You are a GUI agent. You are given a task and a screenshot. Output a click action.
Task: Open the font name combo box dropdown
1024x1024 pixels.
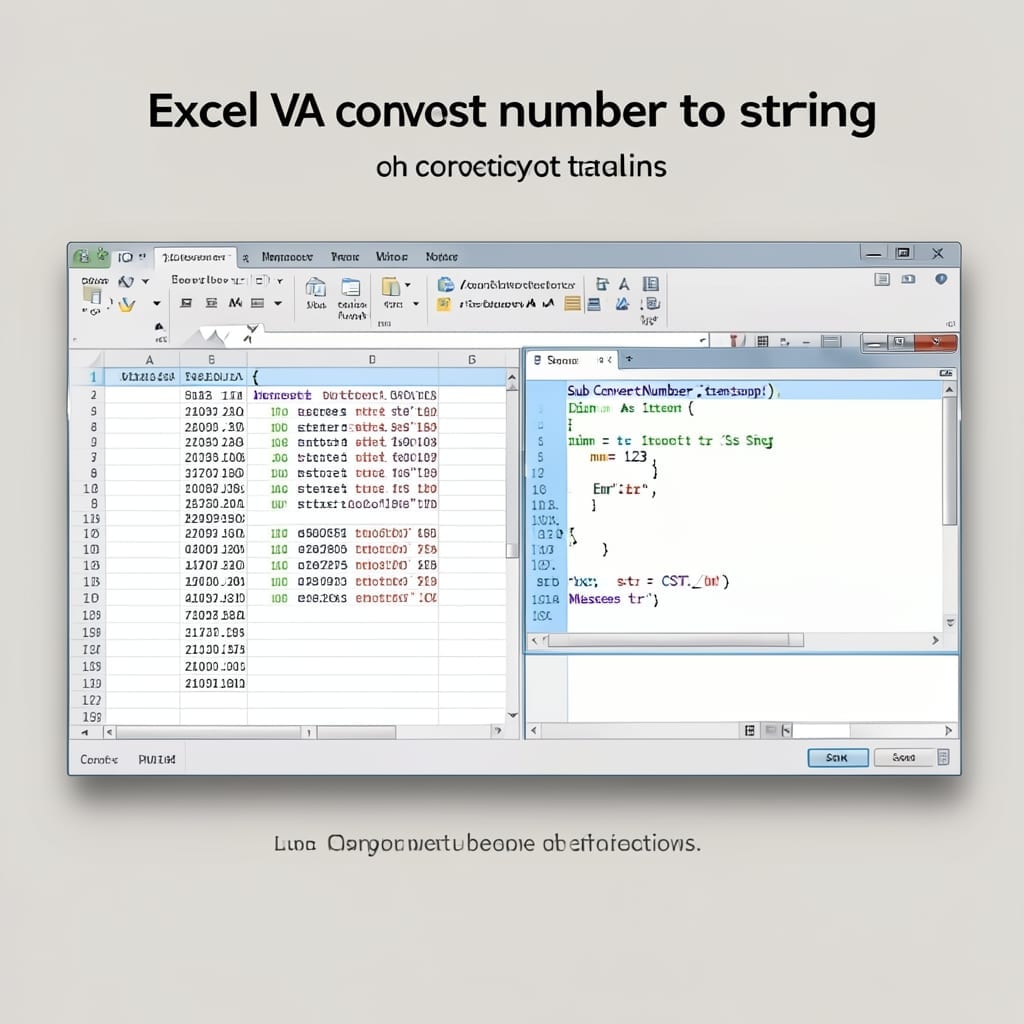(280, 281)
